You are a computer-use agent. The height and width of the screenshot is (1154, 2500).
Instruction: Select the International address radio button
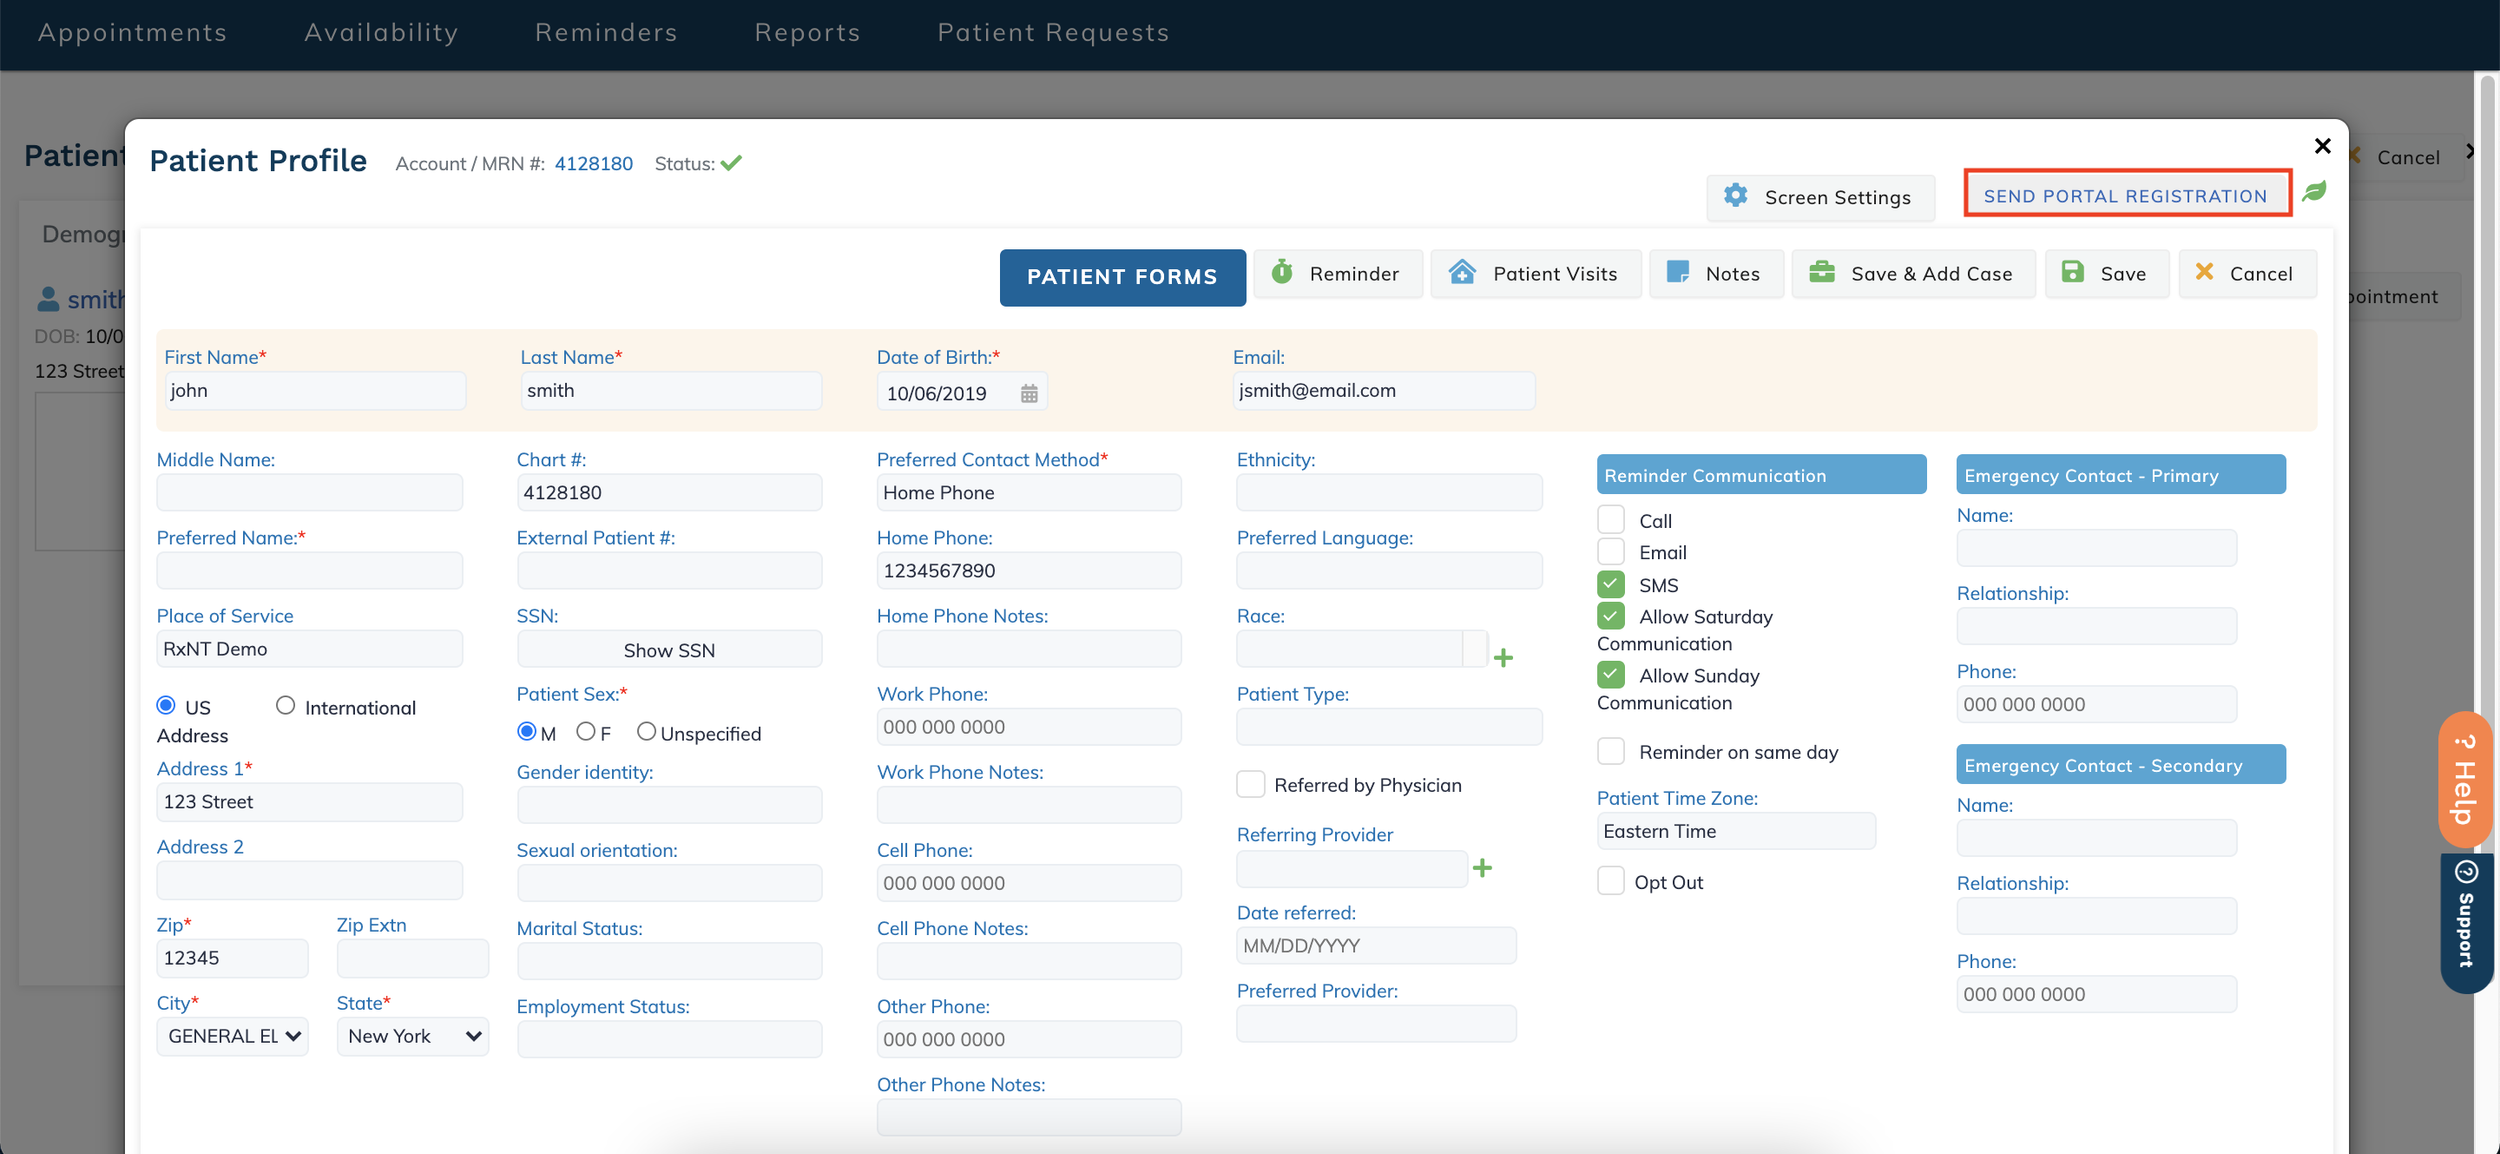(286, 706)
